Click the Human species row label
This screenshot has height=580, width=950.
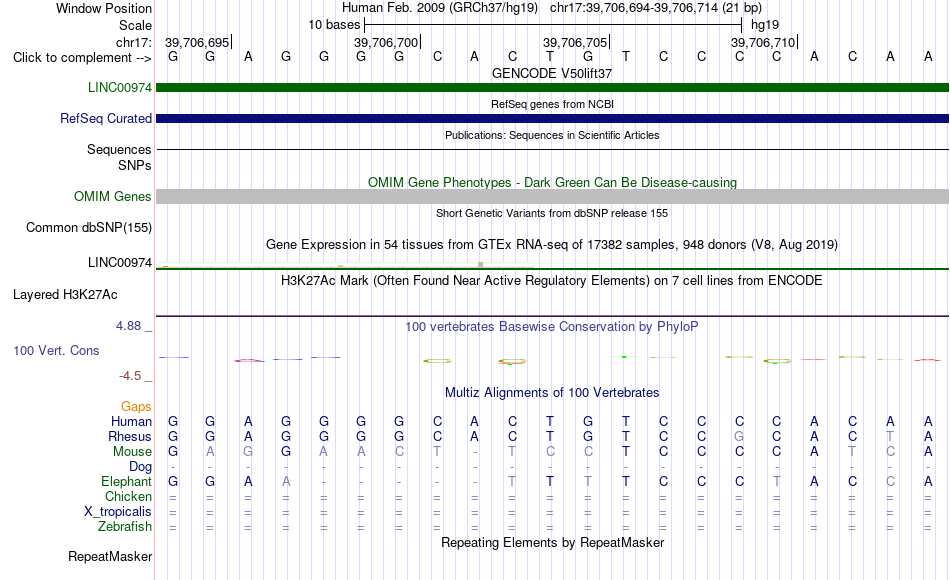131,422
